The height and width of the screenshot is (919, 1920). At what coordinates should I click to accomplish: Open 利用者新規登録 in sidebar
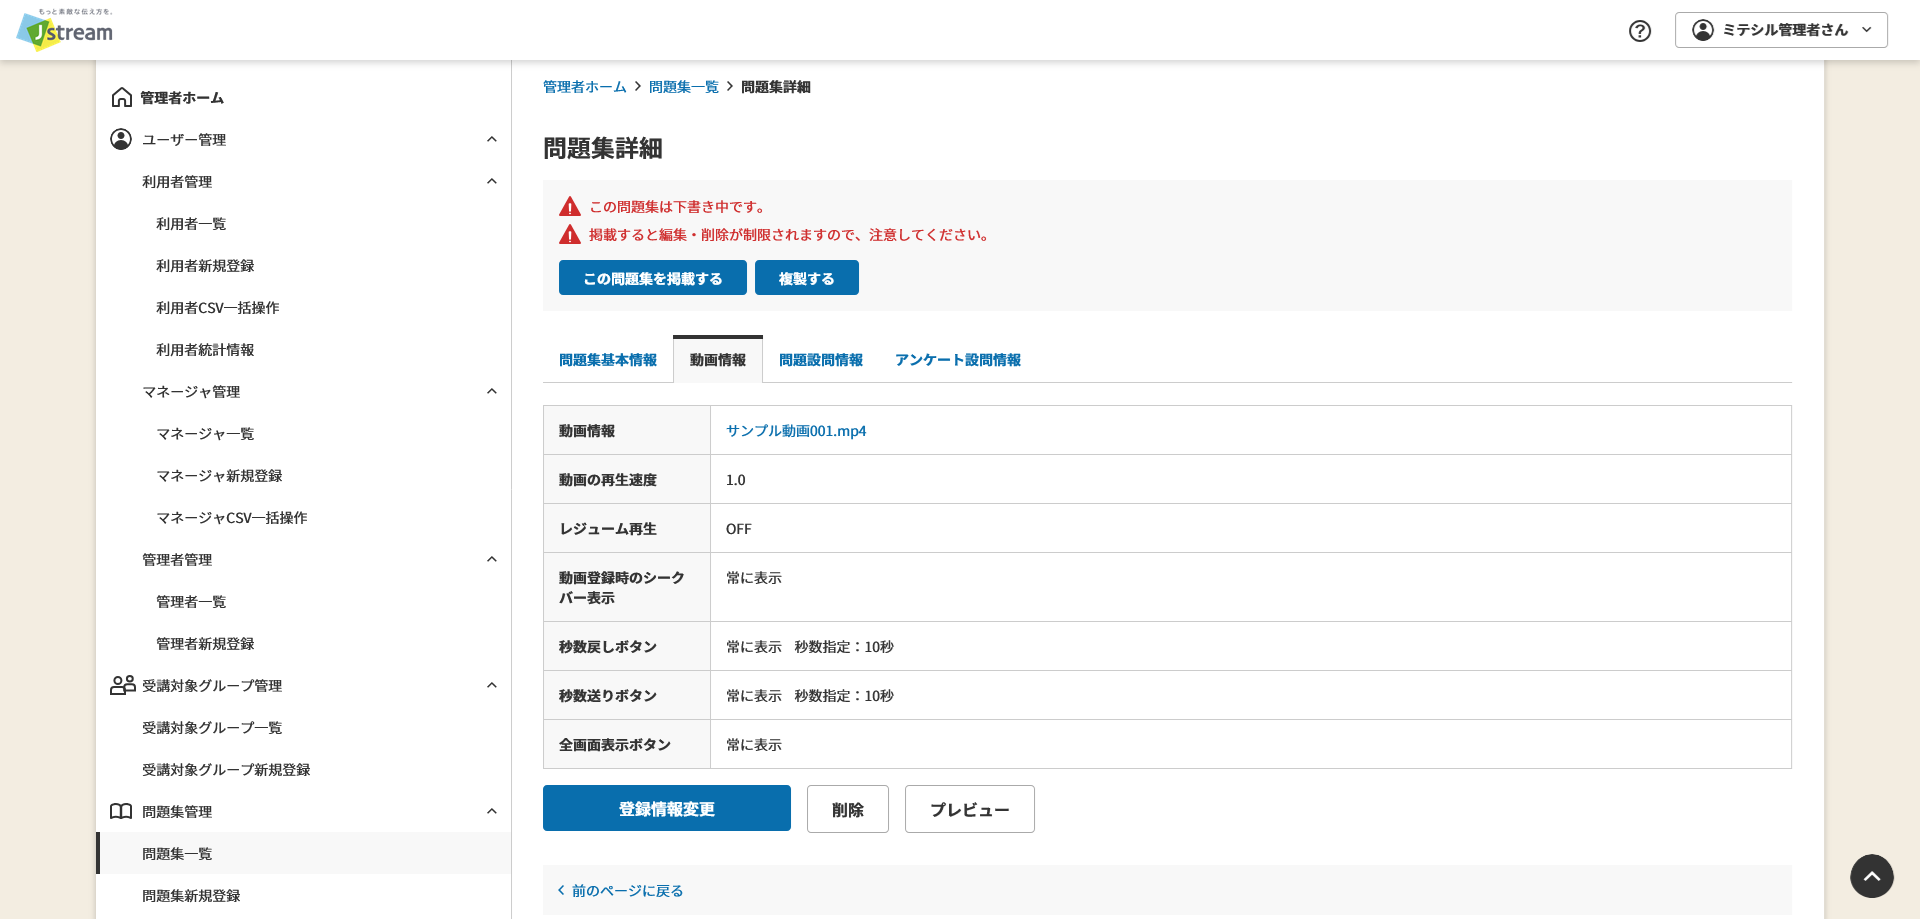point(205,266)
